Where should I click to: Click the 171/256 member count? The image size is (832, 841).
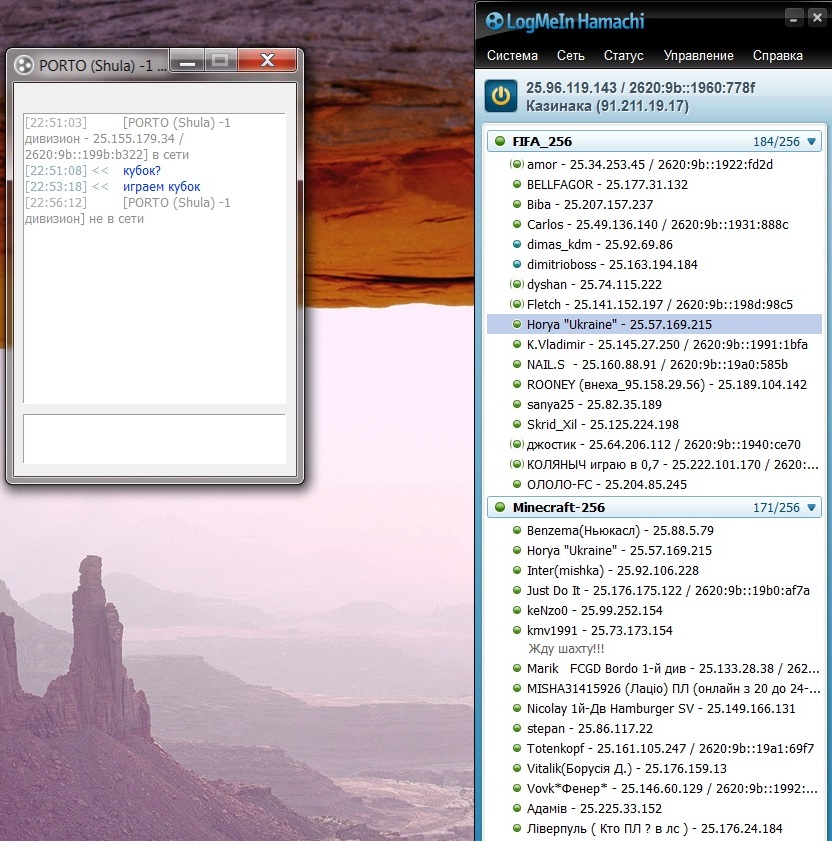pyautogui.click(x=776, y=507)
